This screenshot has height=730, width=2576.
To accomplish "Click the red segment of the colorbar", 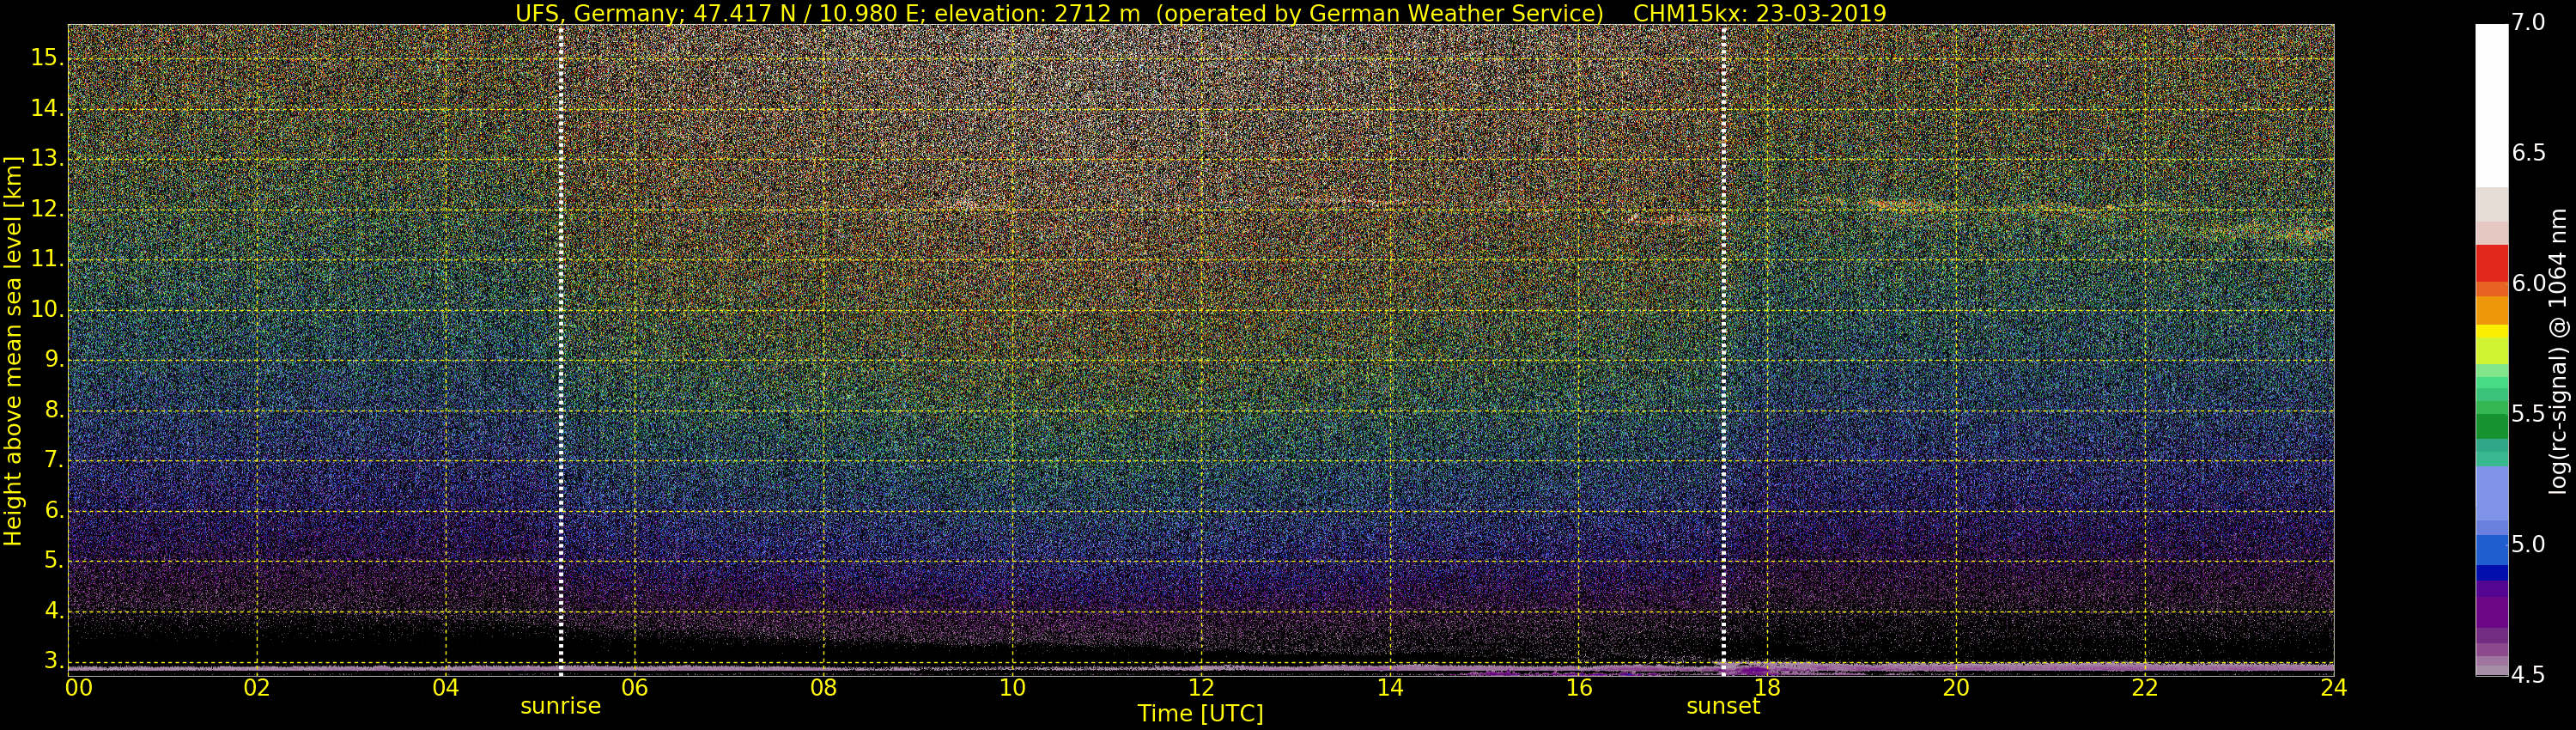I will tap(2491, 264).
